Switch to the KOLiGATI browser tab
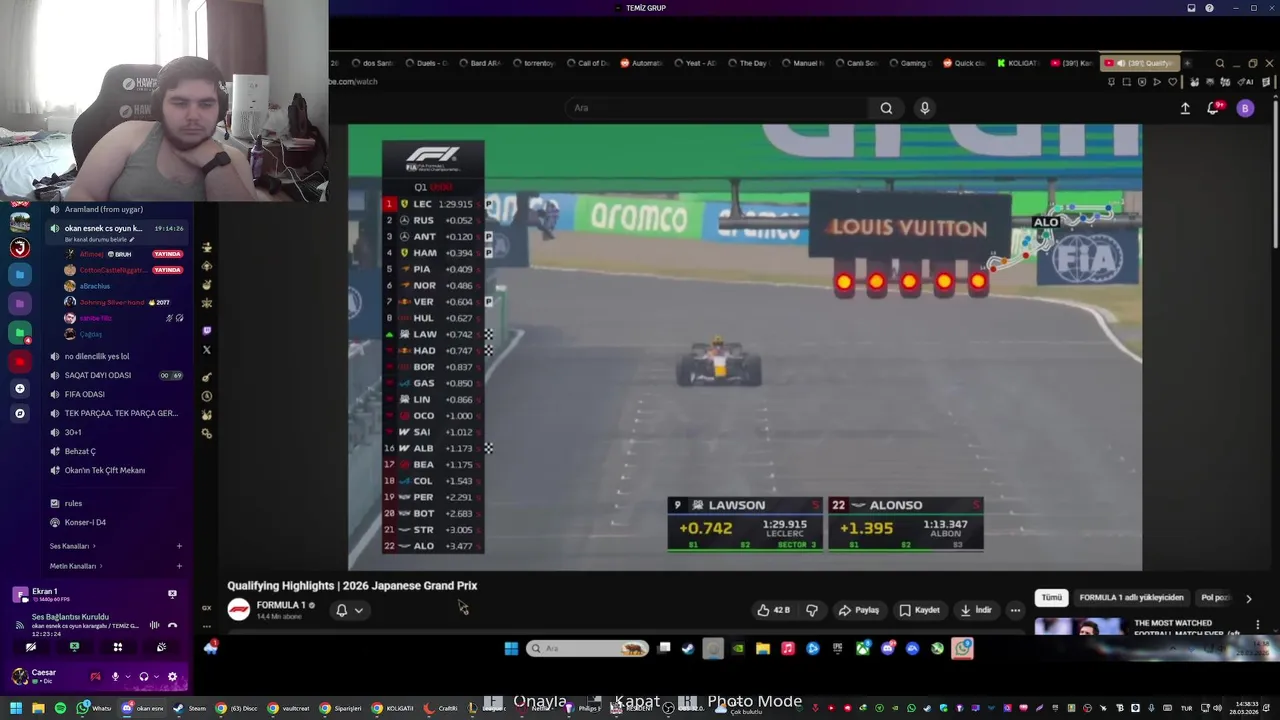This screenshot has width=1280, height=720. click(1017, 63)
